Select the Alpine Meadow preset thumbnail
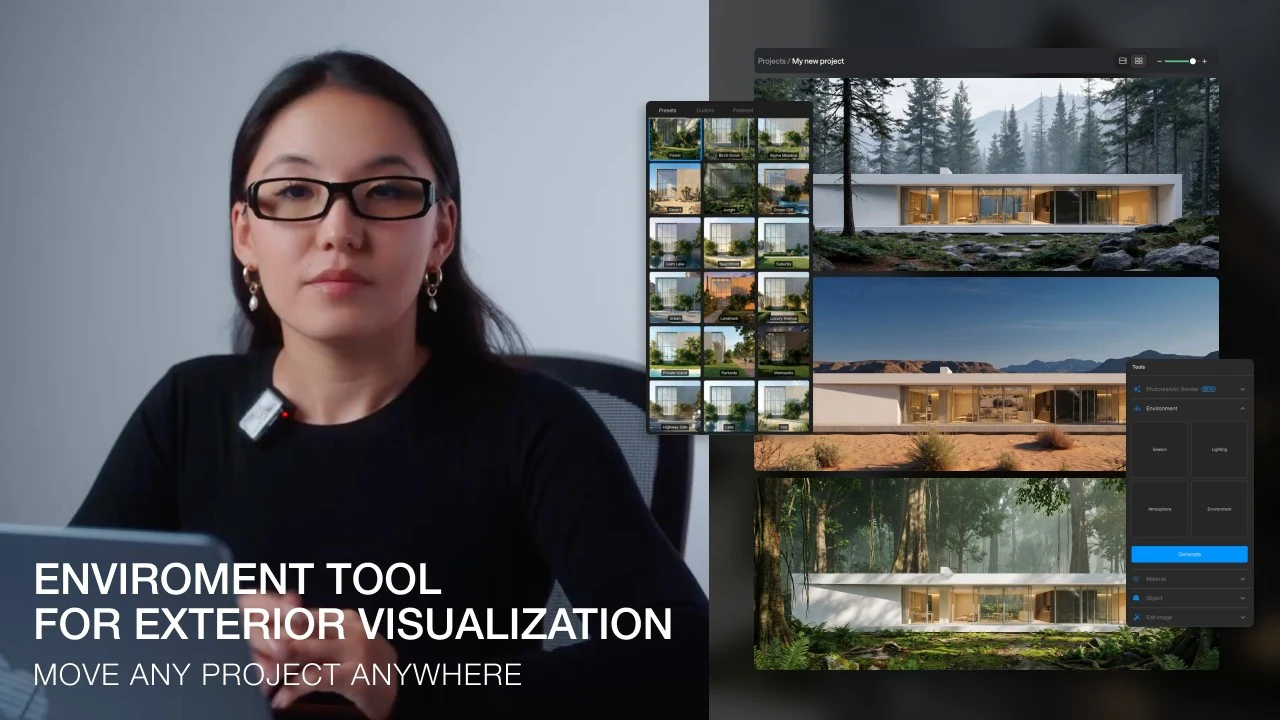This screenshot has height=720, width=1280. (x=783, y=139)
